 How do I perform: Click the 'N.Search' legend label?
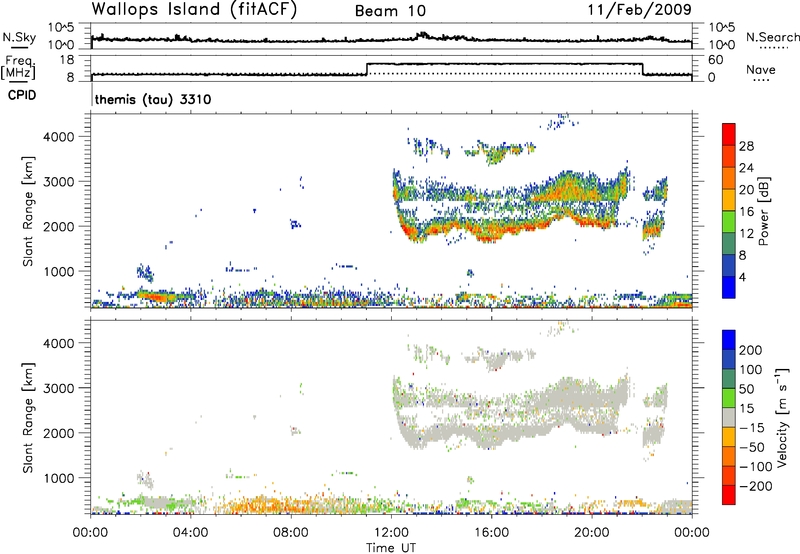(x=773, y=37)
